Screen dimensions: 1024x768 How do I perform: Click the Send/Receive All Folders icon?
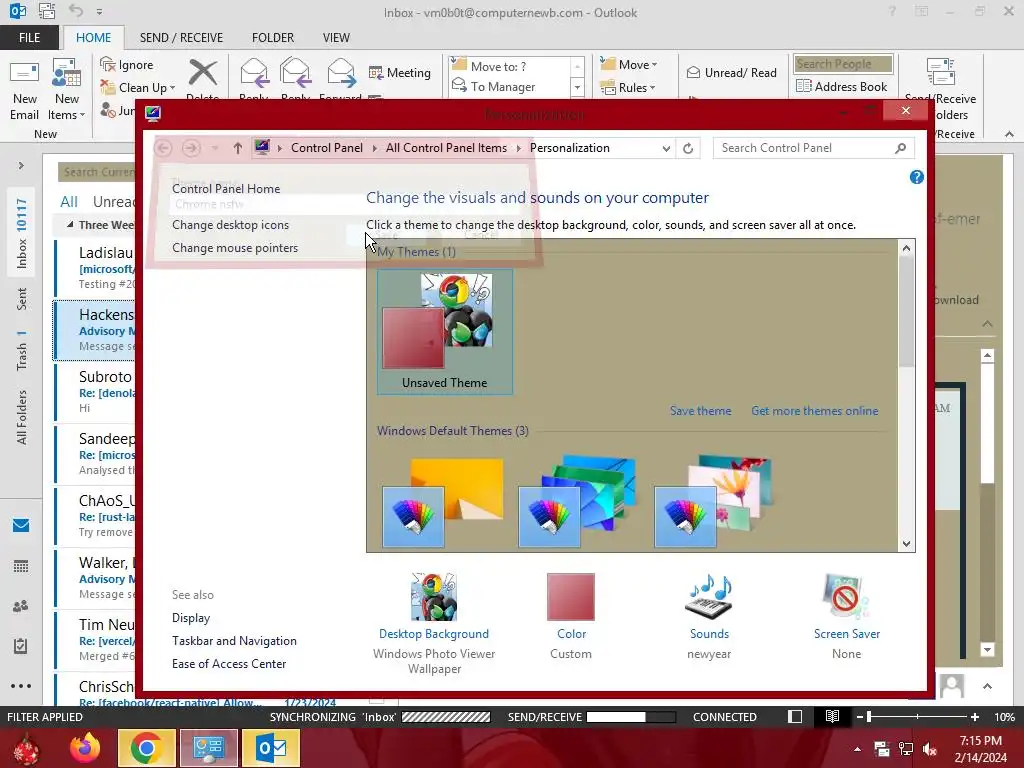940,72
